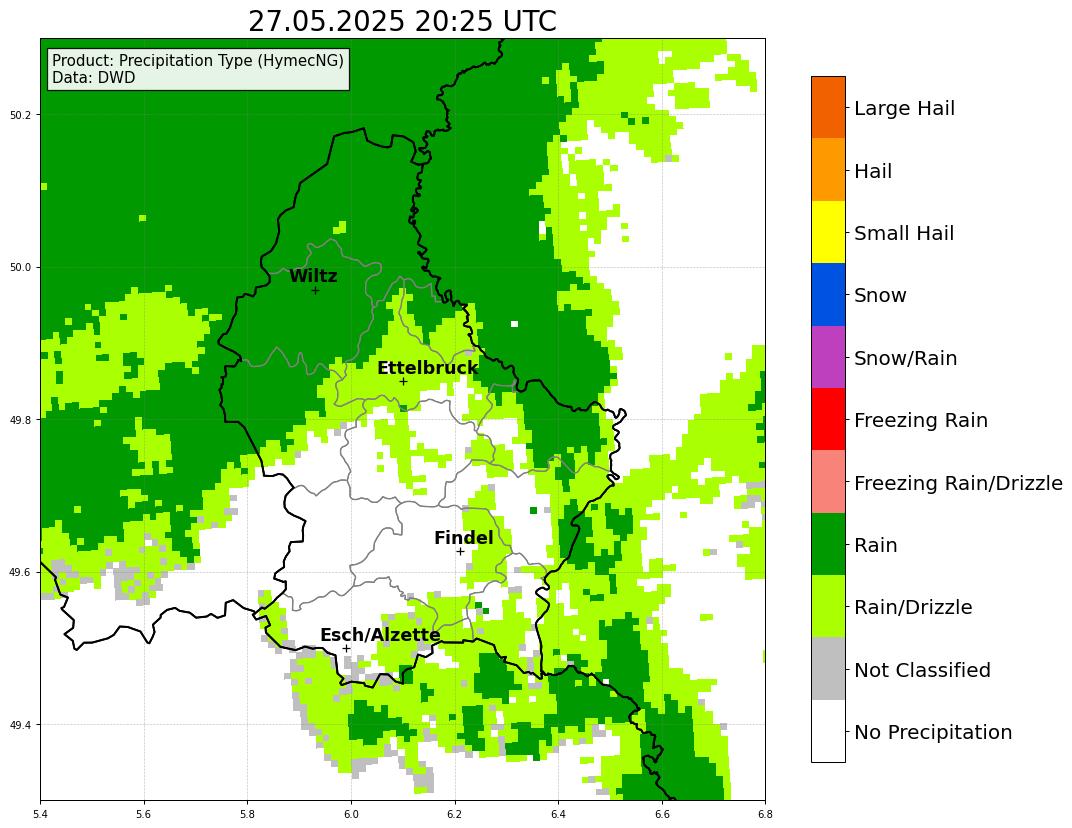The image size is (1072, 828).
Task: Click the Hail legend label
Action: tap(873, 171)
